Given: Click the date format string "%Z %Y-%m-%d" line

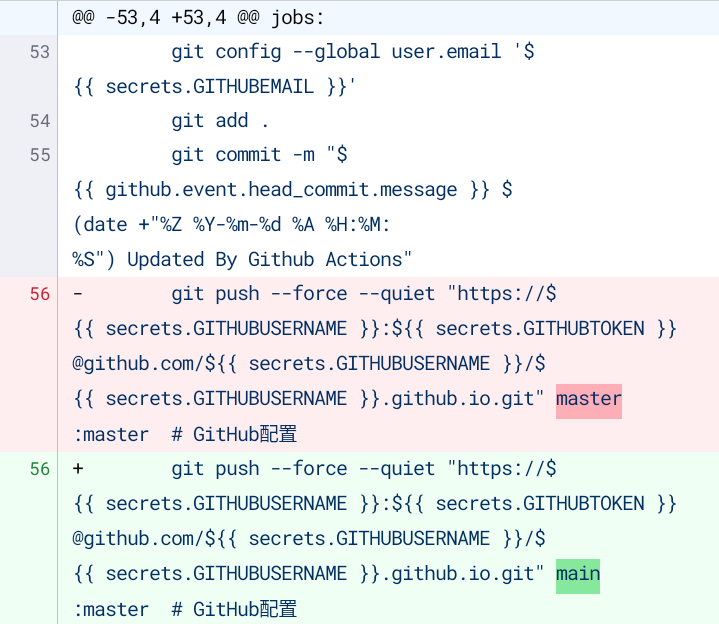Looking at the screenshot, I should [x=232, y=225].
